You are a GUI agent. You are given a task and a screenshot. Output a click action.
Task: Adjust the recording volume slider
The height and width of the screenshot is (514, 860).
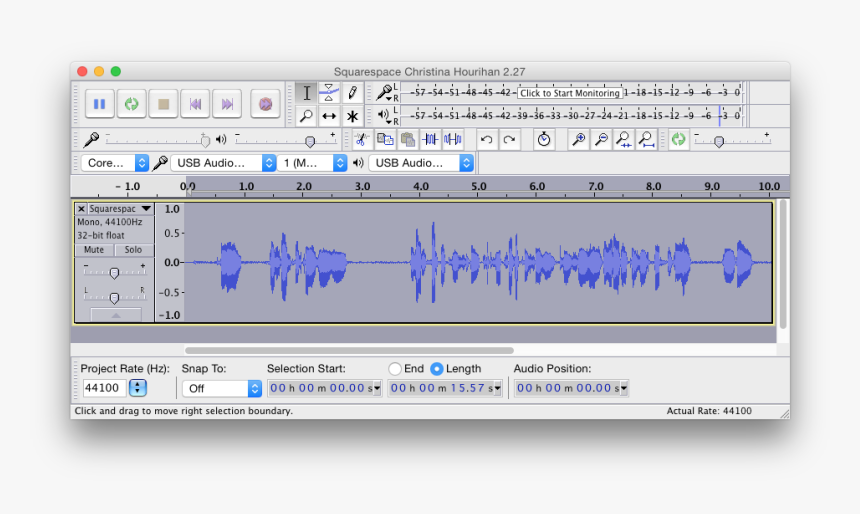click(205, 141)
